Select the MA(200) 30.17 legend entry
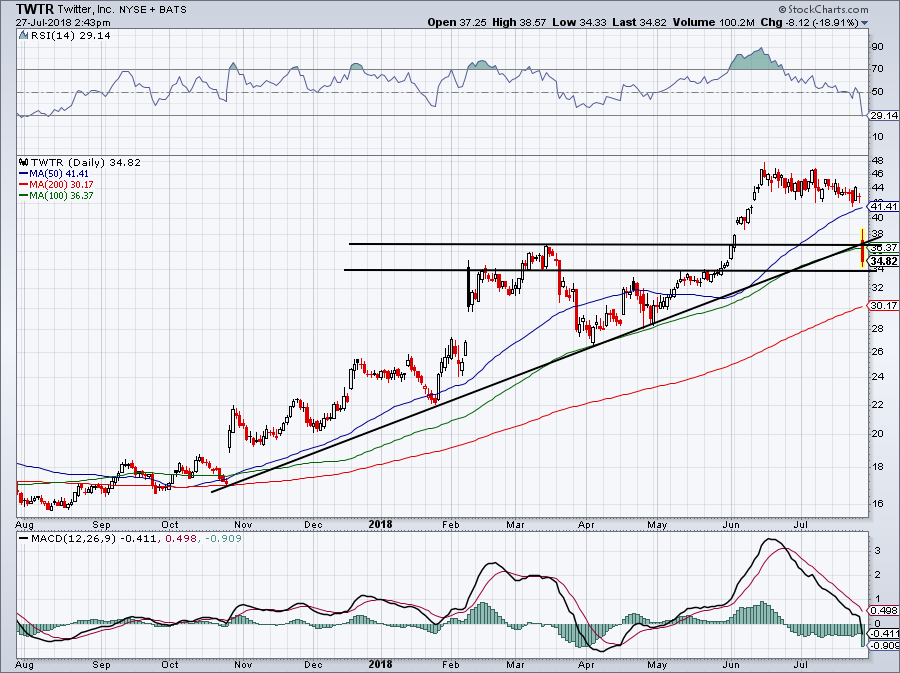This screenshot has width=900, height=673. coord(56,185)
